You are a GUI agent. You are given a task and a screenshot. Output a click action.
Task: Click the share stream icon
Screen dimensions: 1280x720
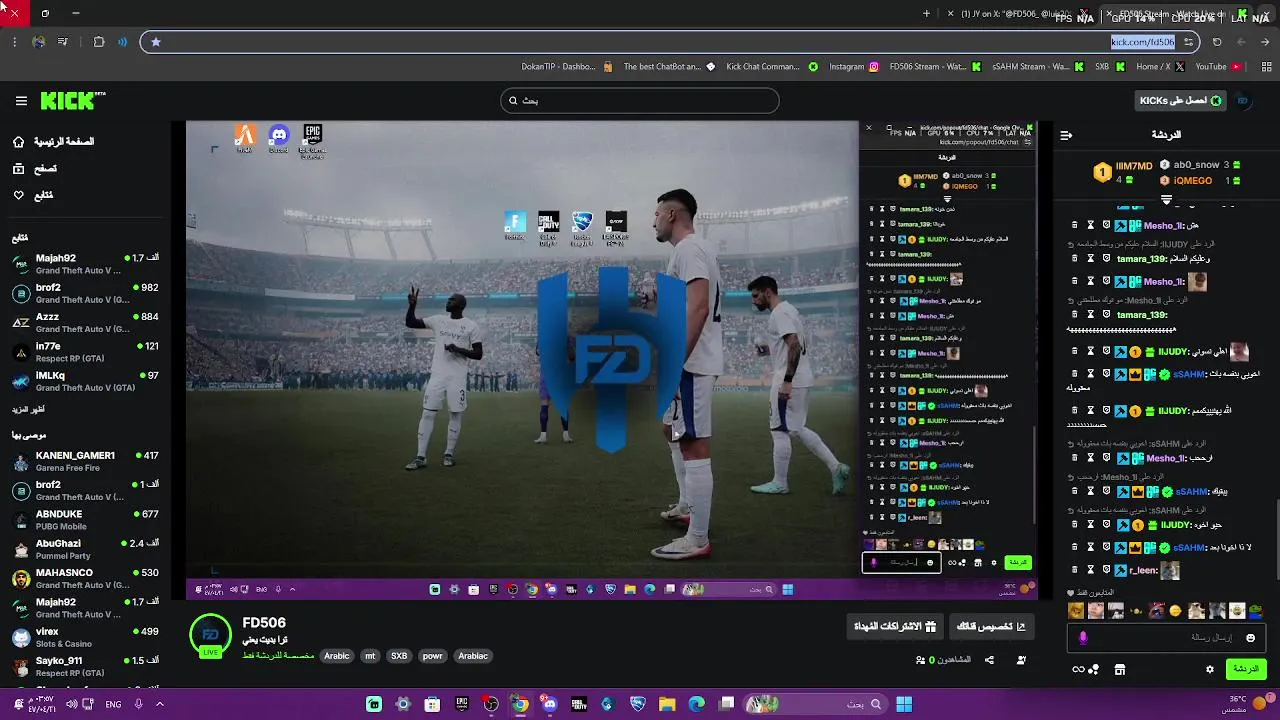pos(989,660)
